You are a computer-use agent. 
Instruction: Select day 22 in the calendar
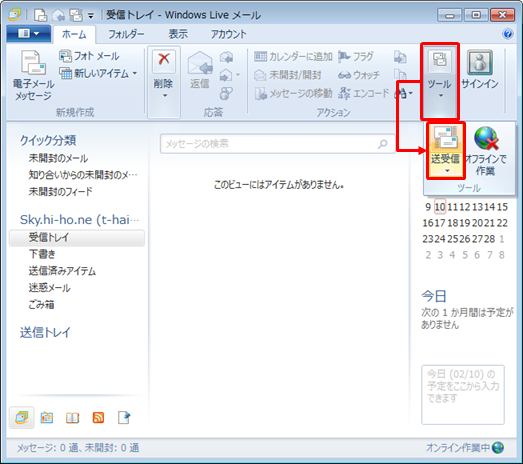point(502,223)
